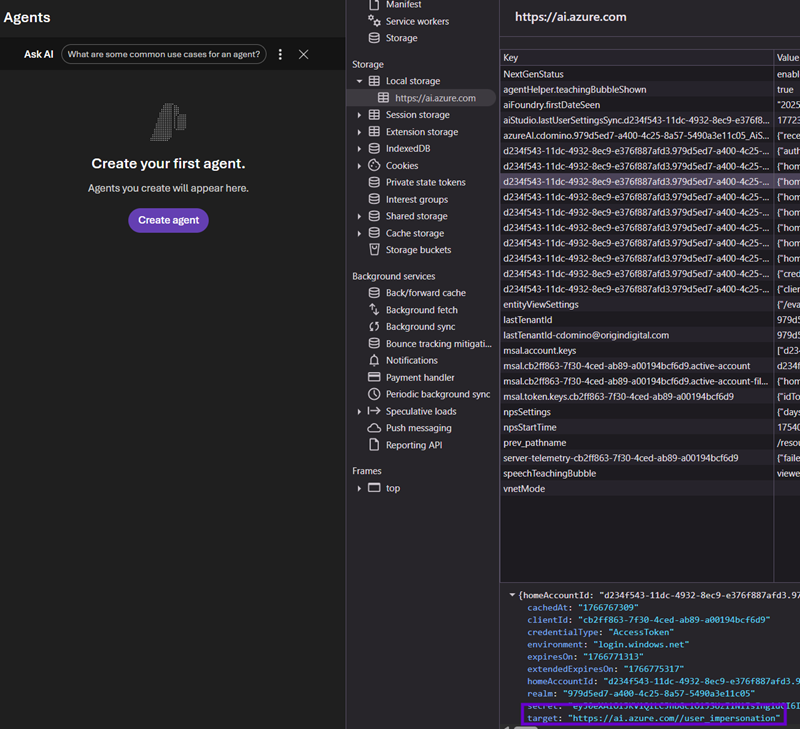800x729 pixels.
Task: Select the speechTeachingBubble row
Action: point(650,473)
